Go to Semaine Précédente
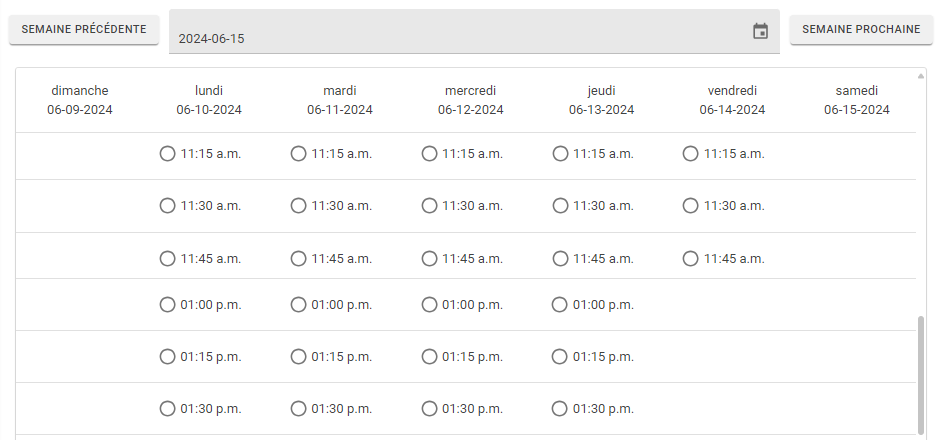 coord(84,29)
